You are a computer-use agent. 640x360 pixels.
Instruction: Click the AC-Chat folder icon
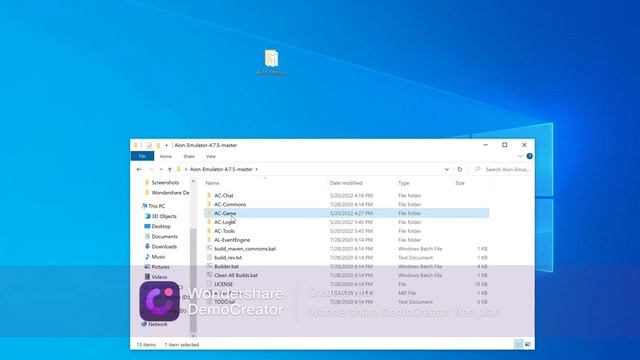tap(209, 196)
